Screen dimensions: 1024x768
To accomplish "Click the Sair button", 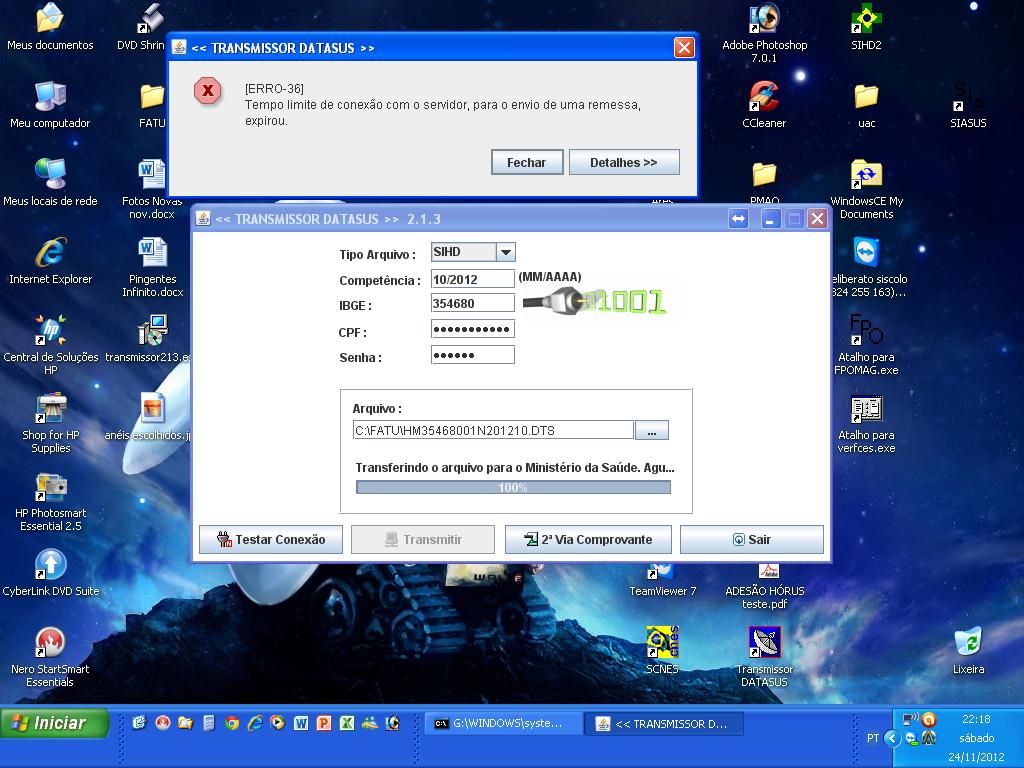I will [751, 539].
